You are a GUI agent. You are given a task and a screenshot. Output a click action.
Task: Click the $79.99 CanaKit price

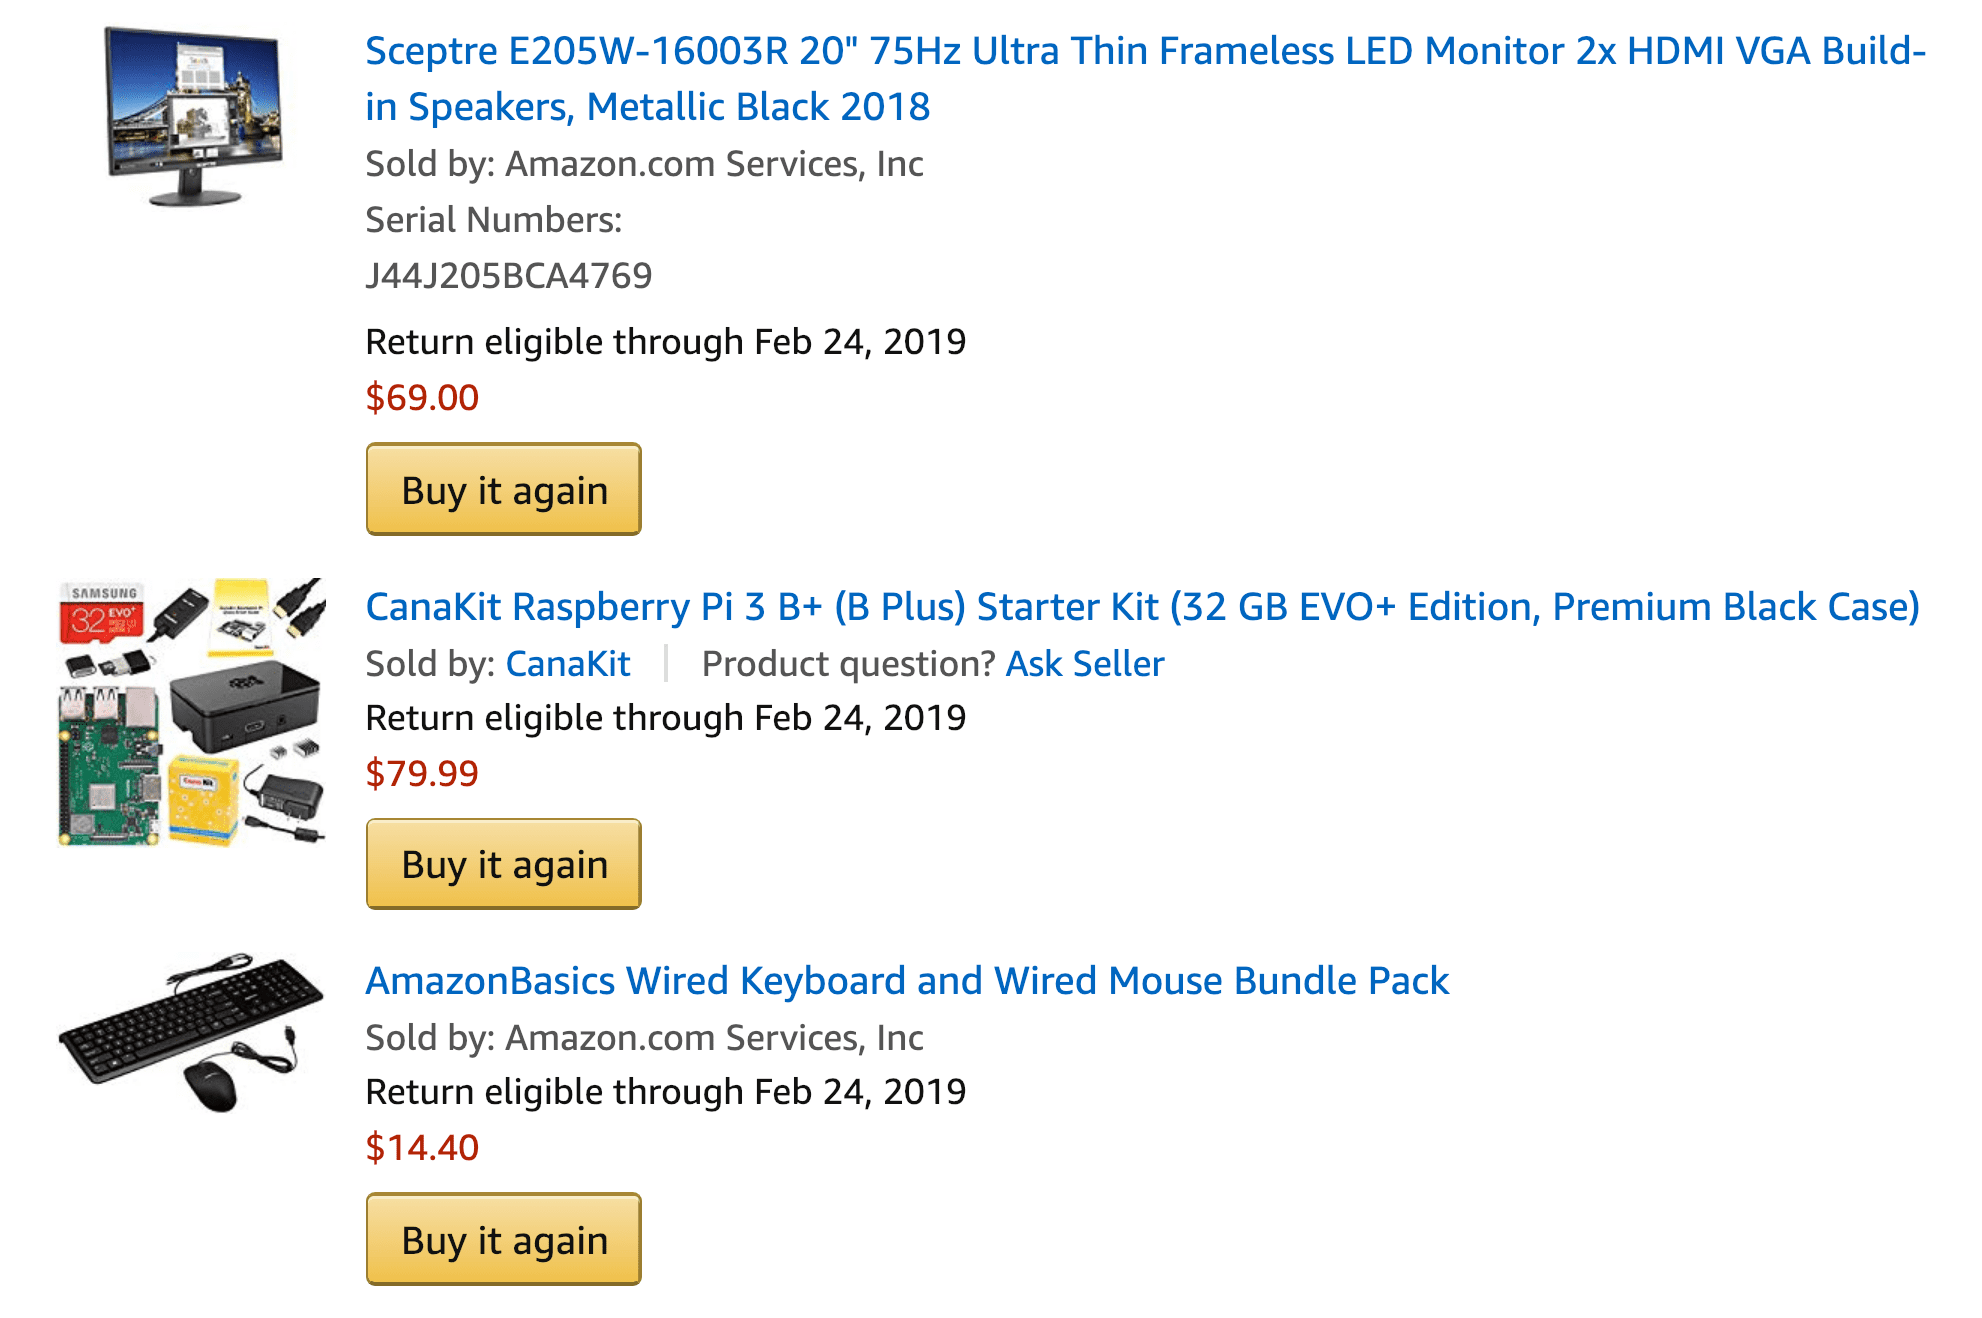tap(422, 774)
